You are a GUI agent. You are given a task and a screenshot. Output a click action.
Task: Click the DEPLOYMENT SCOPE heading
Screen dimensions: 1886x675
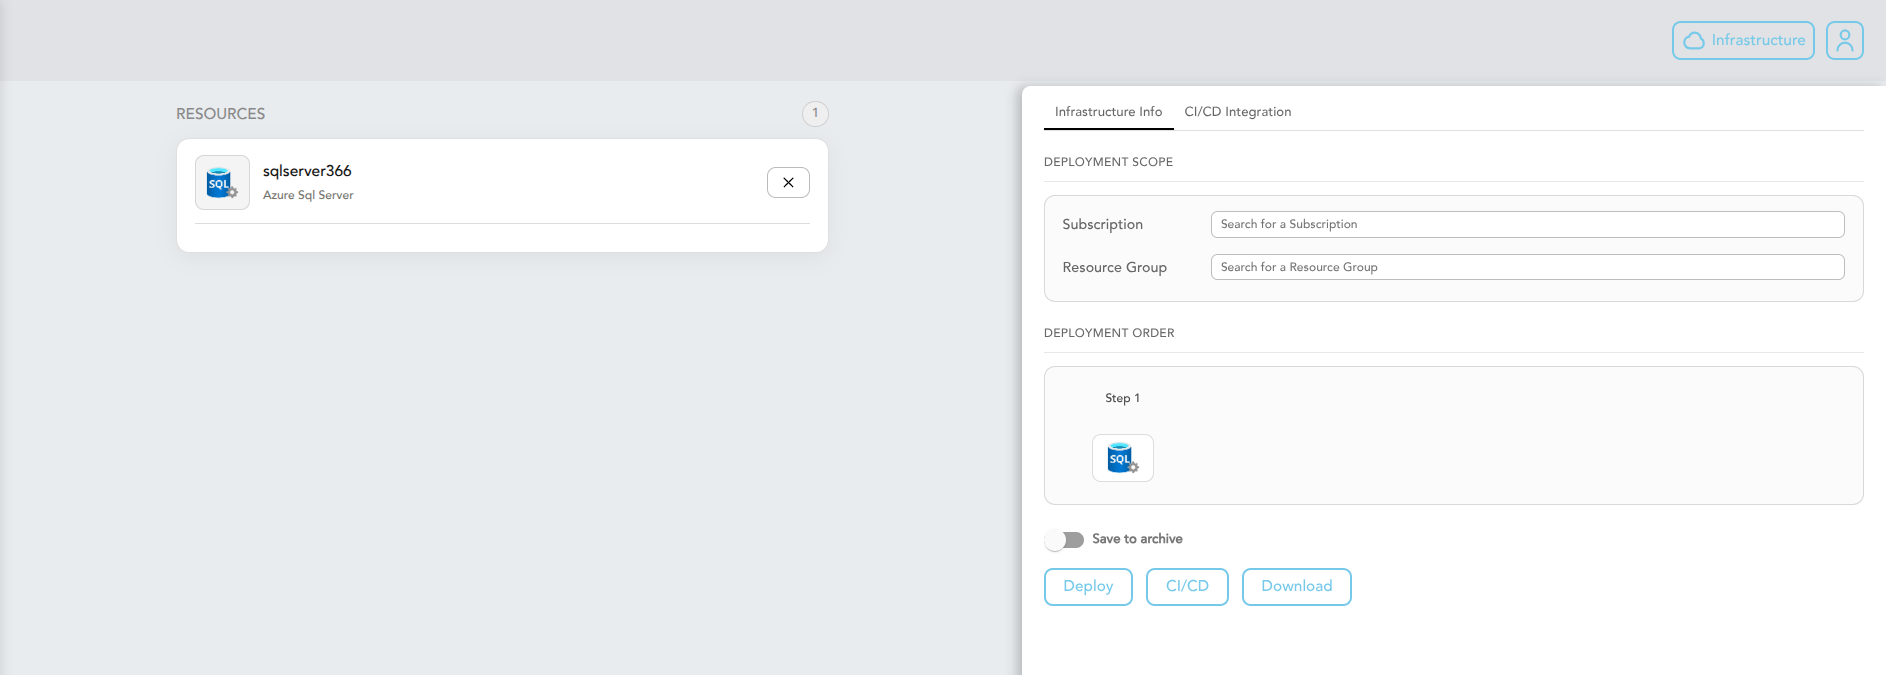point(1108,162)
